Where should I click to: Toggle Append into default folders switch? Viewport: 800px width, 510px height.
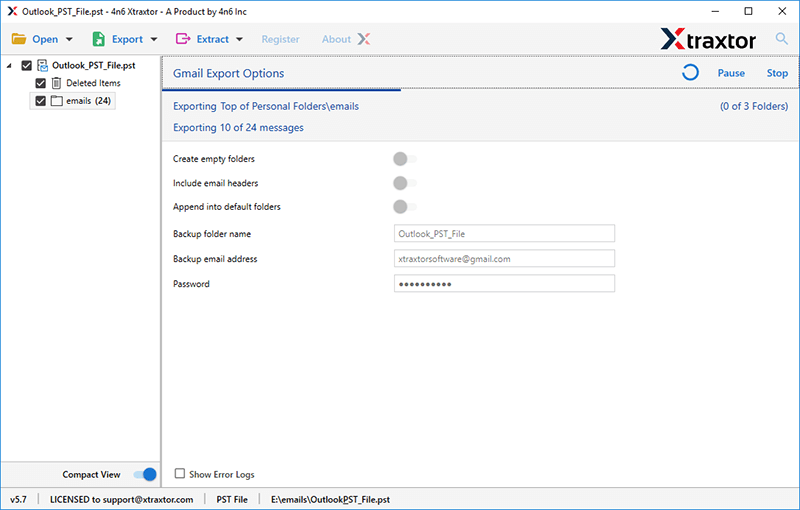(405, 207)
